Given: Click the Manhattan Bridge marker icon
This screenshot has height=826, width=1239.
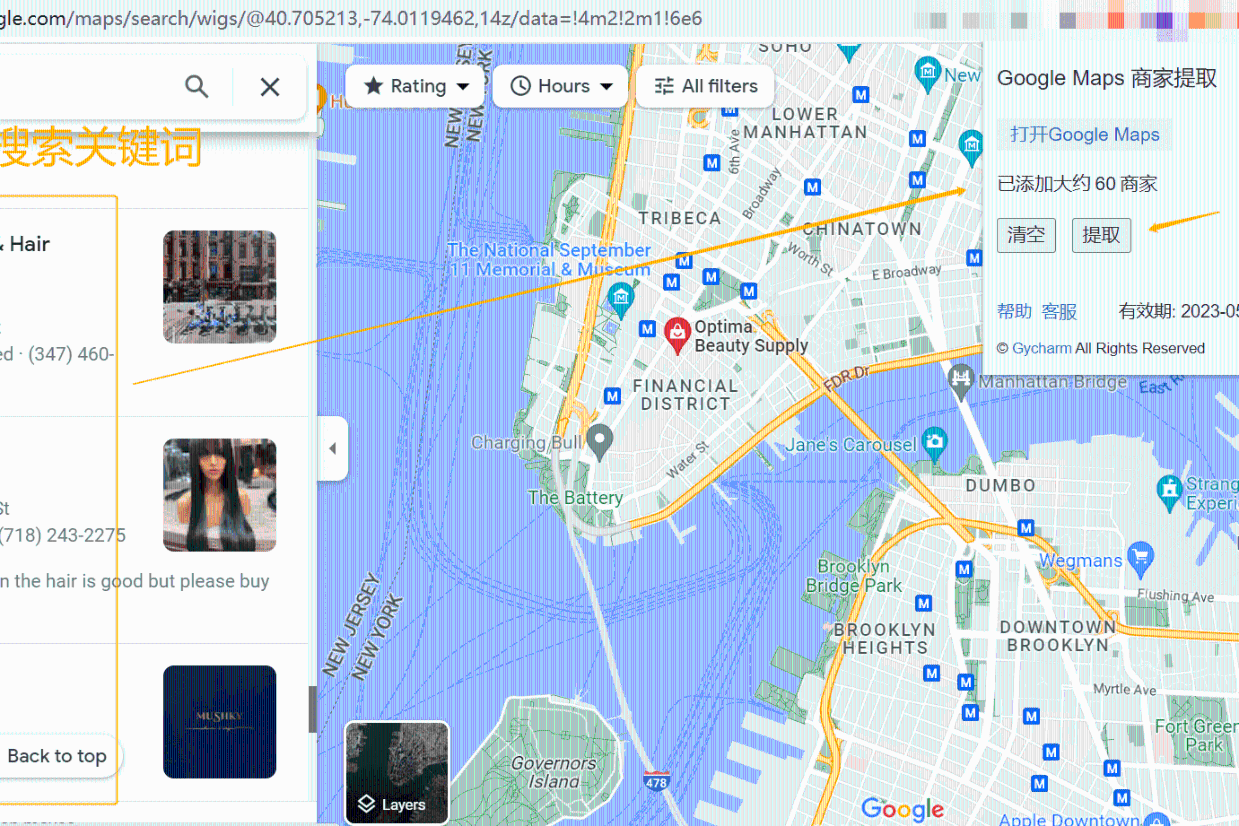Looking at the screenshot, I should (x=961, y=379).
